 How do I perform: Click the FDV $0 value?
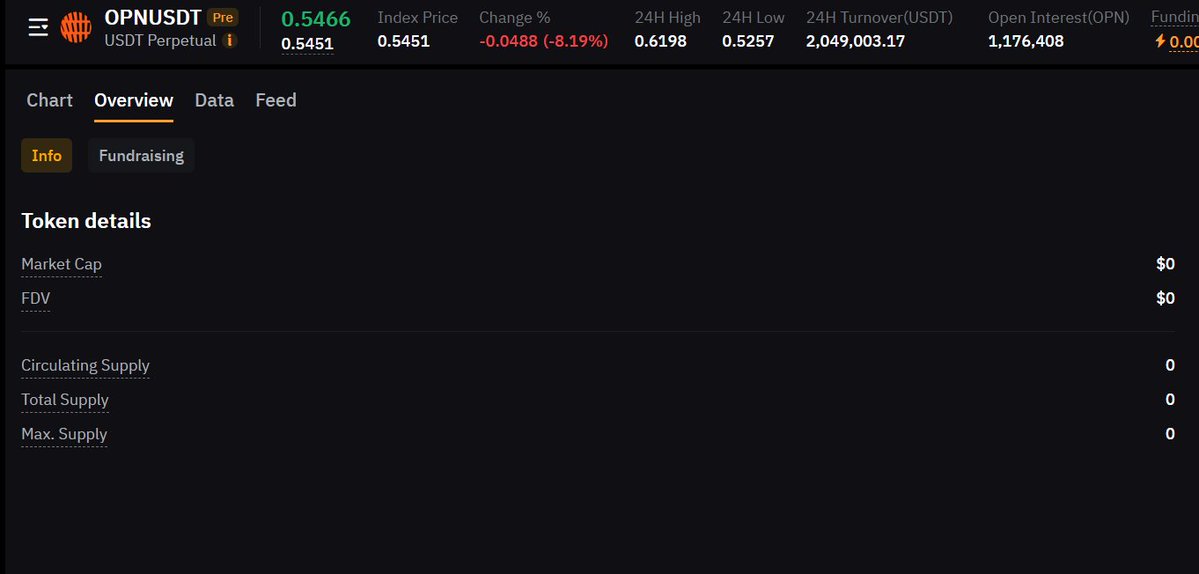click(1165, 298)
